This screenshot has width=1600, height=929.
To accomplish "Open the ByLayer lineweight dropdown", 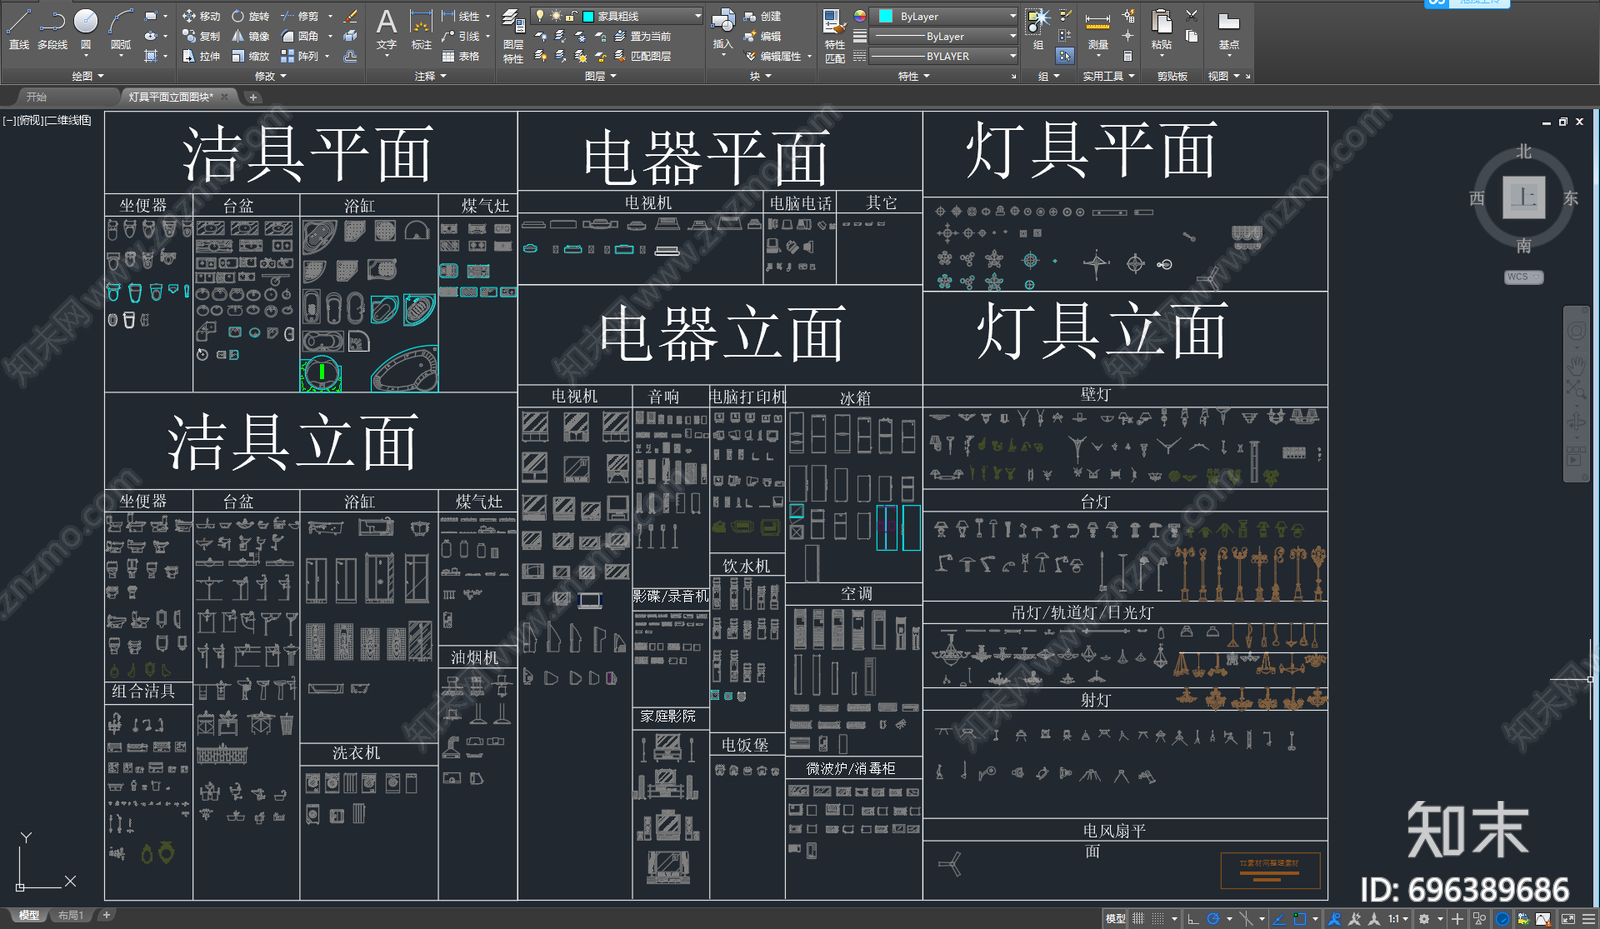I will 943,36.
